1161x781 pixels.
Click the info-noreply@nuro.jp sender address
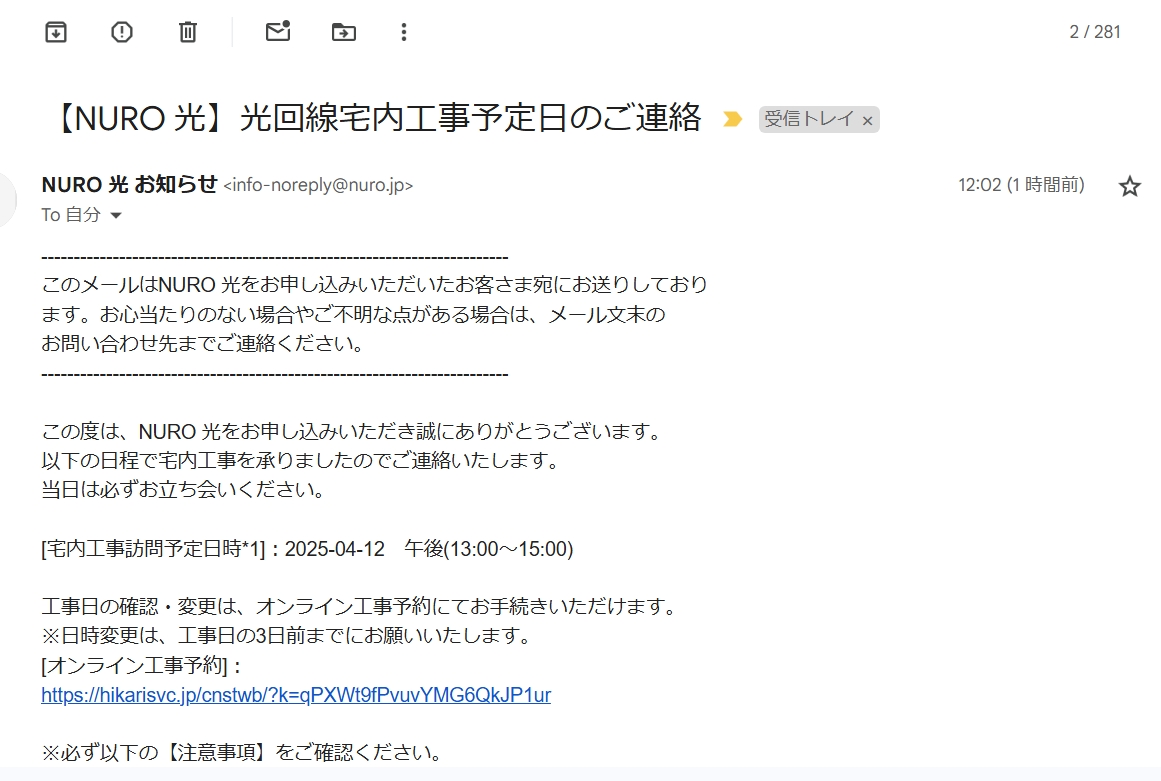tap(318, 186)
